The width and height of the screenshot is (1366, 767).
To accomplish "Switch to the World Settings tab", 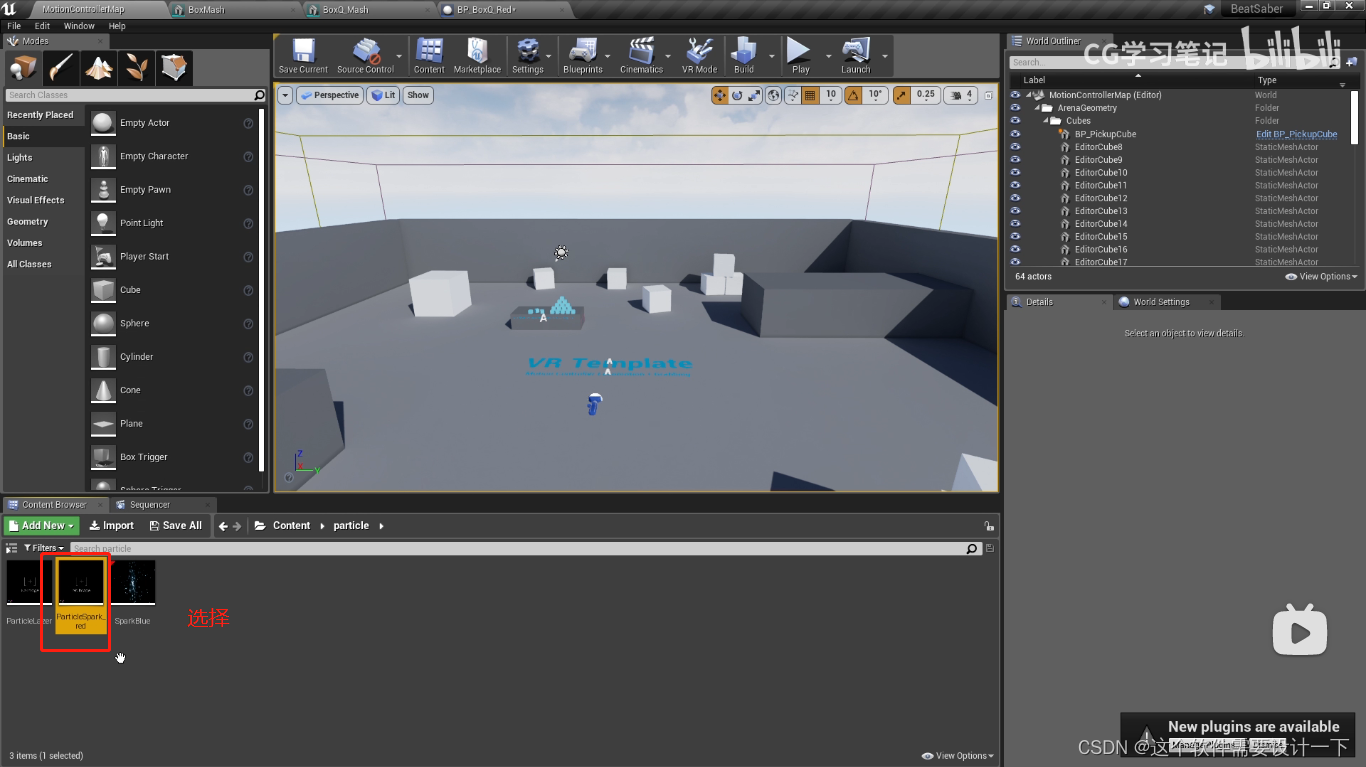I will point(1161,302).
